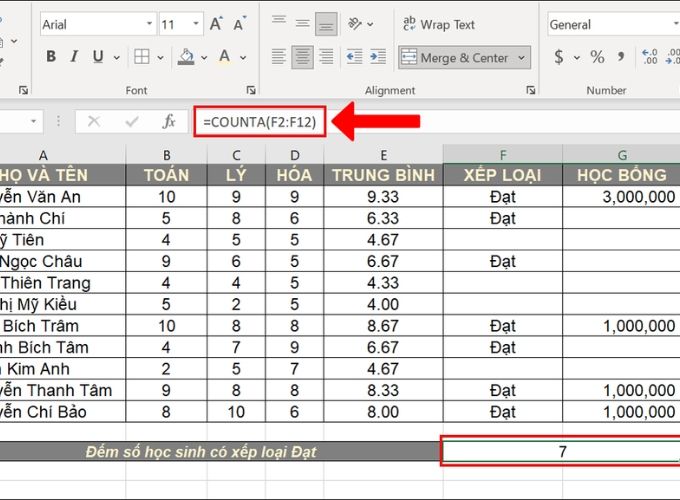Apply the Font Color button
This screenshot has width=680, height=500.
pos(225,56)
